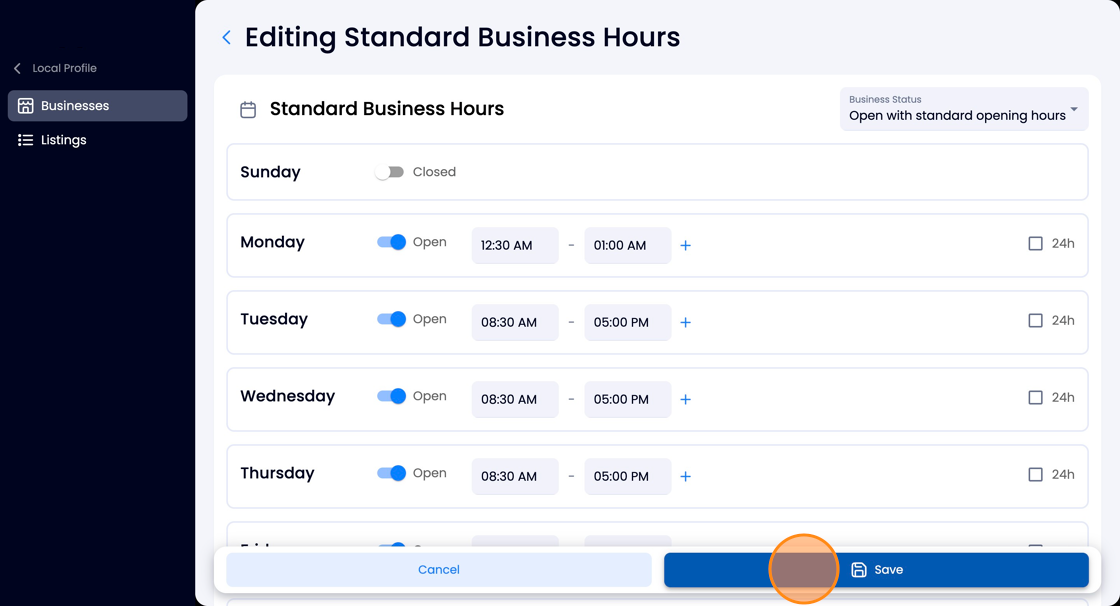Turn off the Monday Open switch
This screenshot has width=1120, height=606.
pyautogui.click(x=391, y=242)
